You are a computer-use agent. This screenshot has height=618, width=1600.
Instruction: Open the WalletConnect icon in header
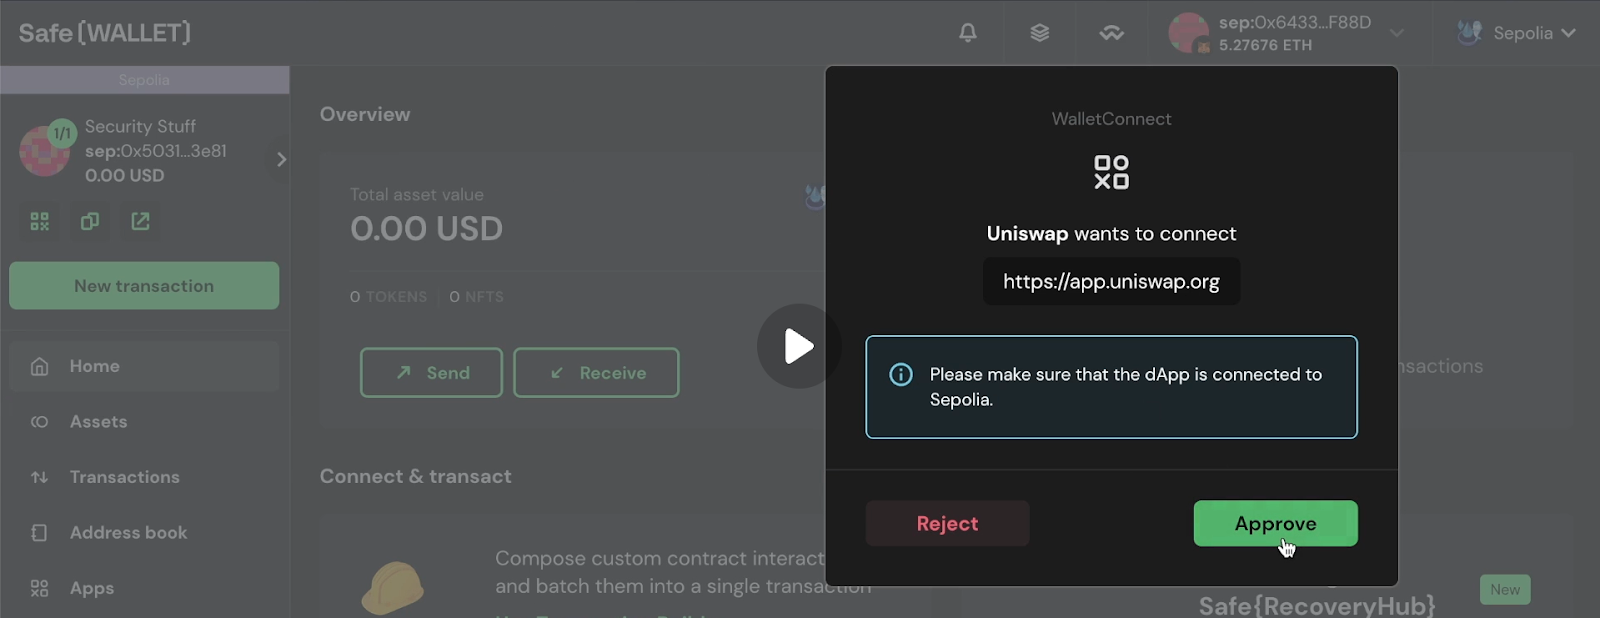point(1111,33)
